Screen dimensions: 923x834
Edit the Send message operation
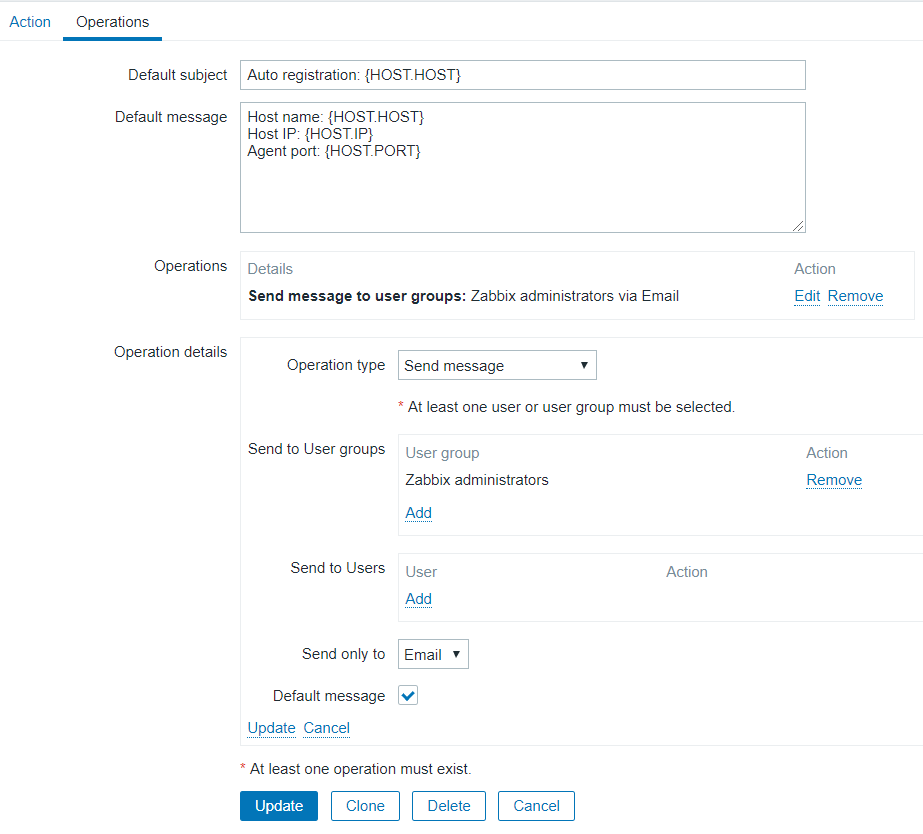click(x=807, y=296)
